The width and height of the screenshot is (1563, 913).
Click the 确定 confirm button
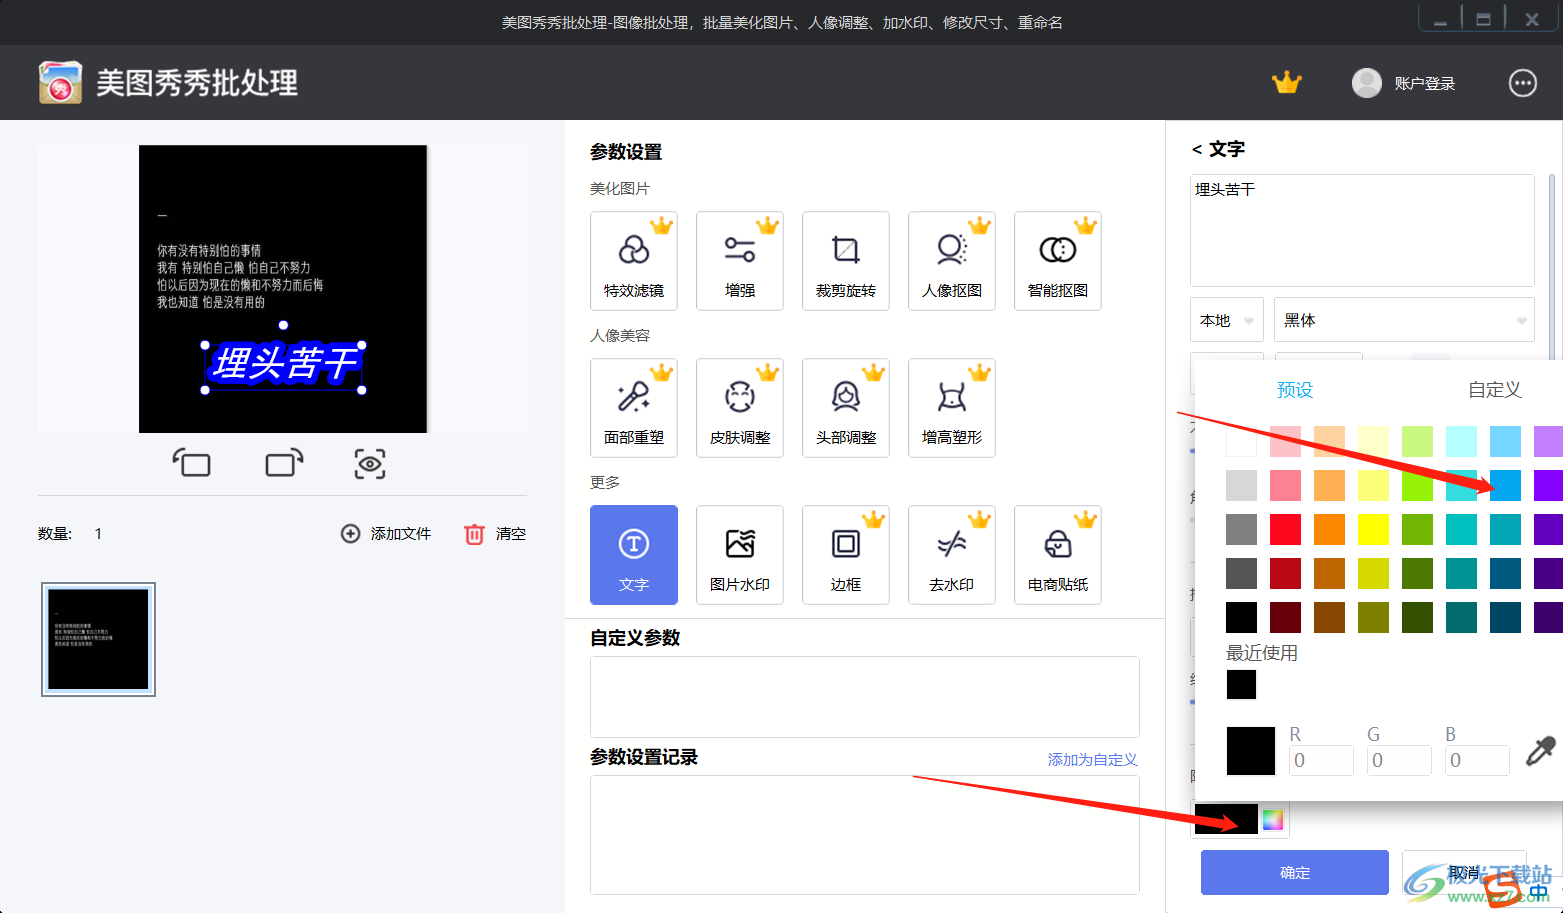click(1295, 872)
